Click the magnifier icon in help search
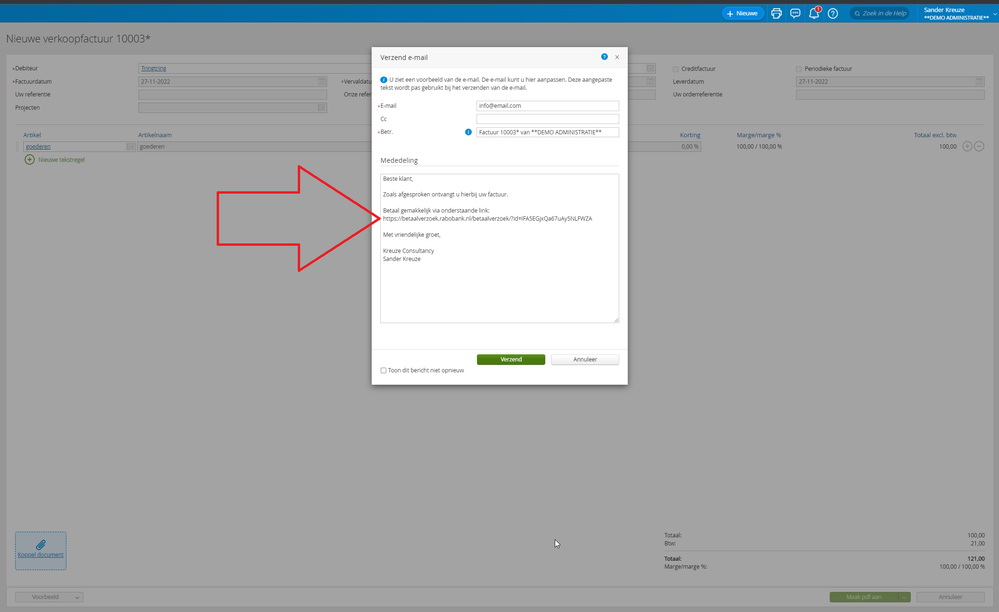This screenshot has height=612, width=999. pos(858,13)
